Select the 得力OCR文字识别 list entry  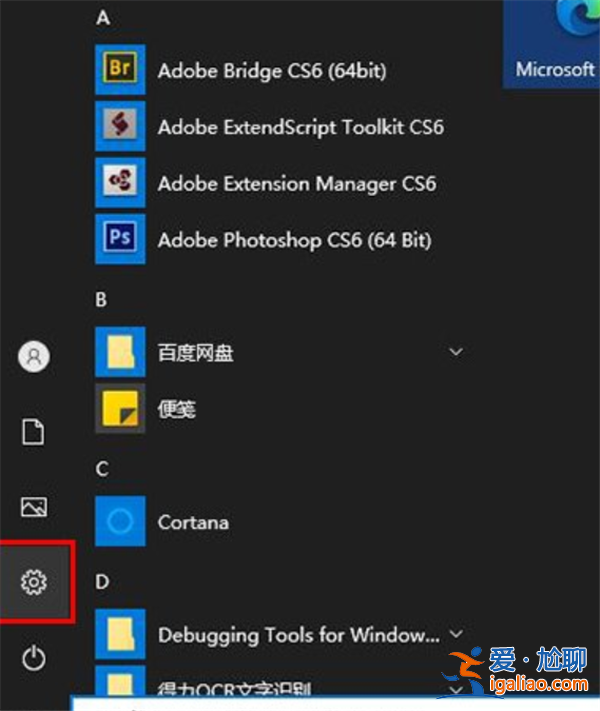pos(234,690)
